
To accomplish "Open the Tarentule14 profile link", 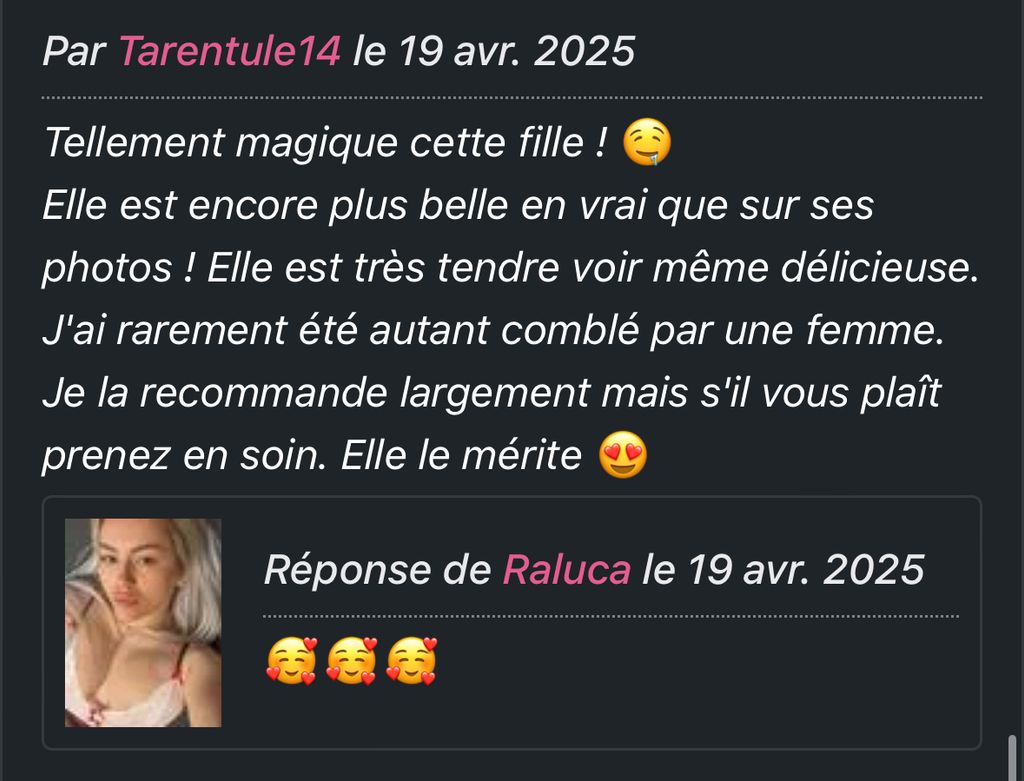I will [x=230, y=51].
